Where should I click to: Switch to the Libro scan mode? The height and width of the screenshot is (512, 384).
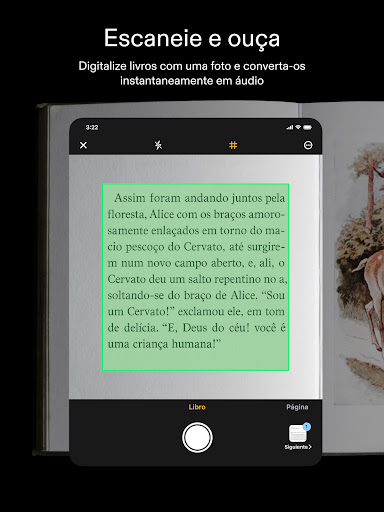click(197, 407)
